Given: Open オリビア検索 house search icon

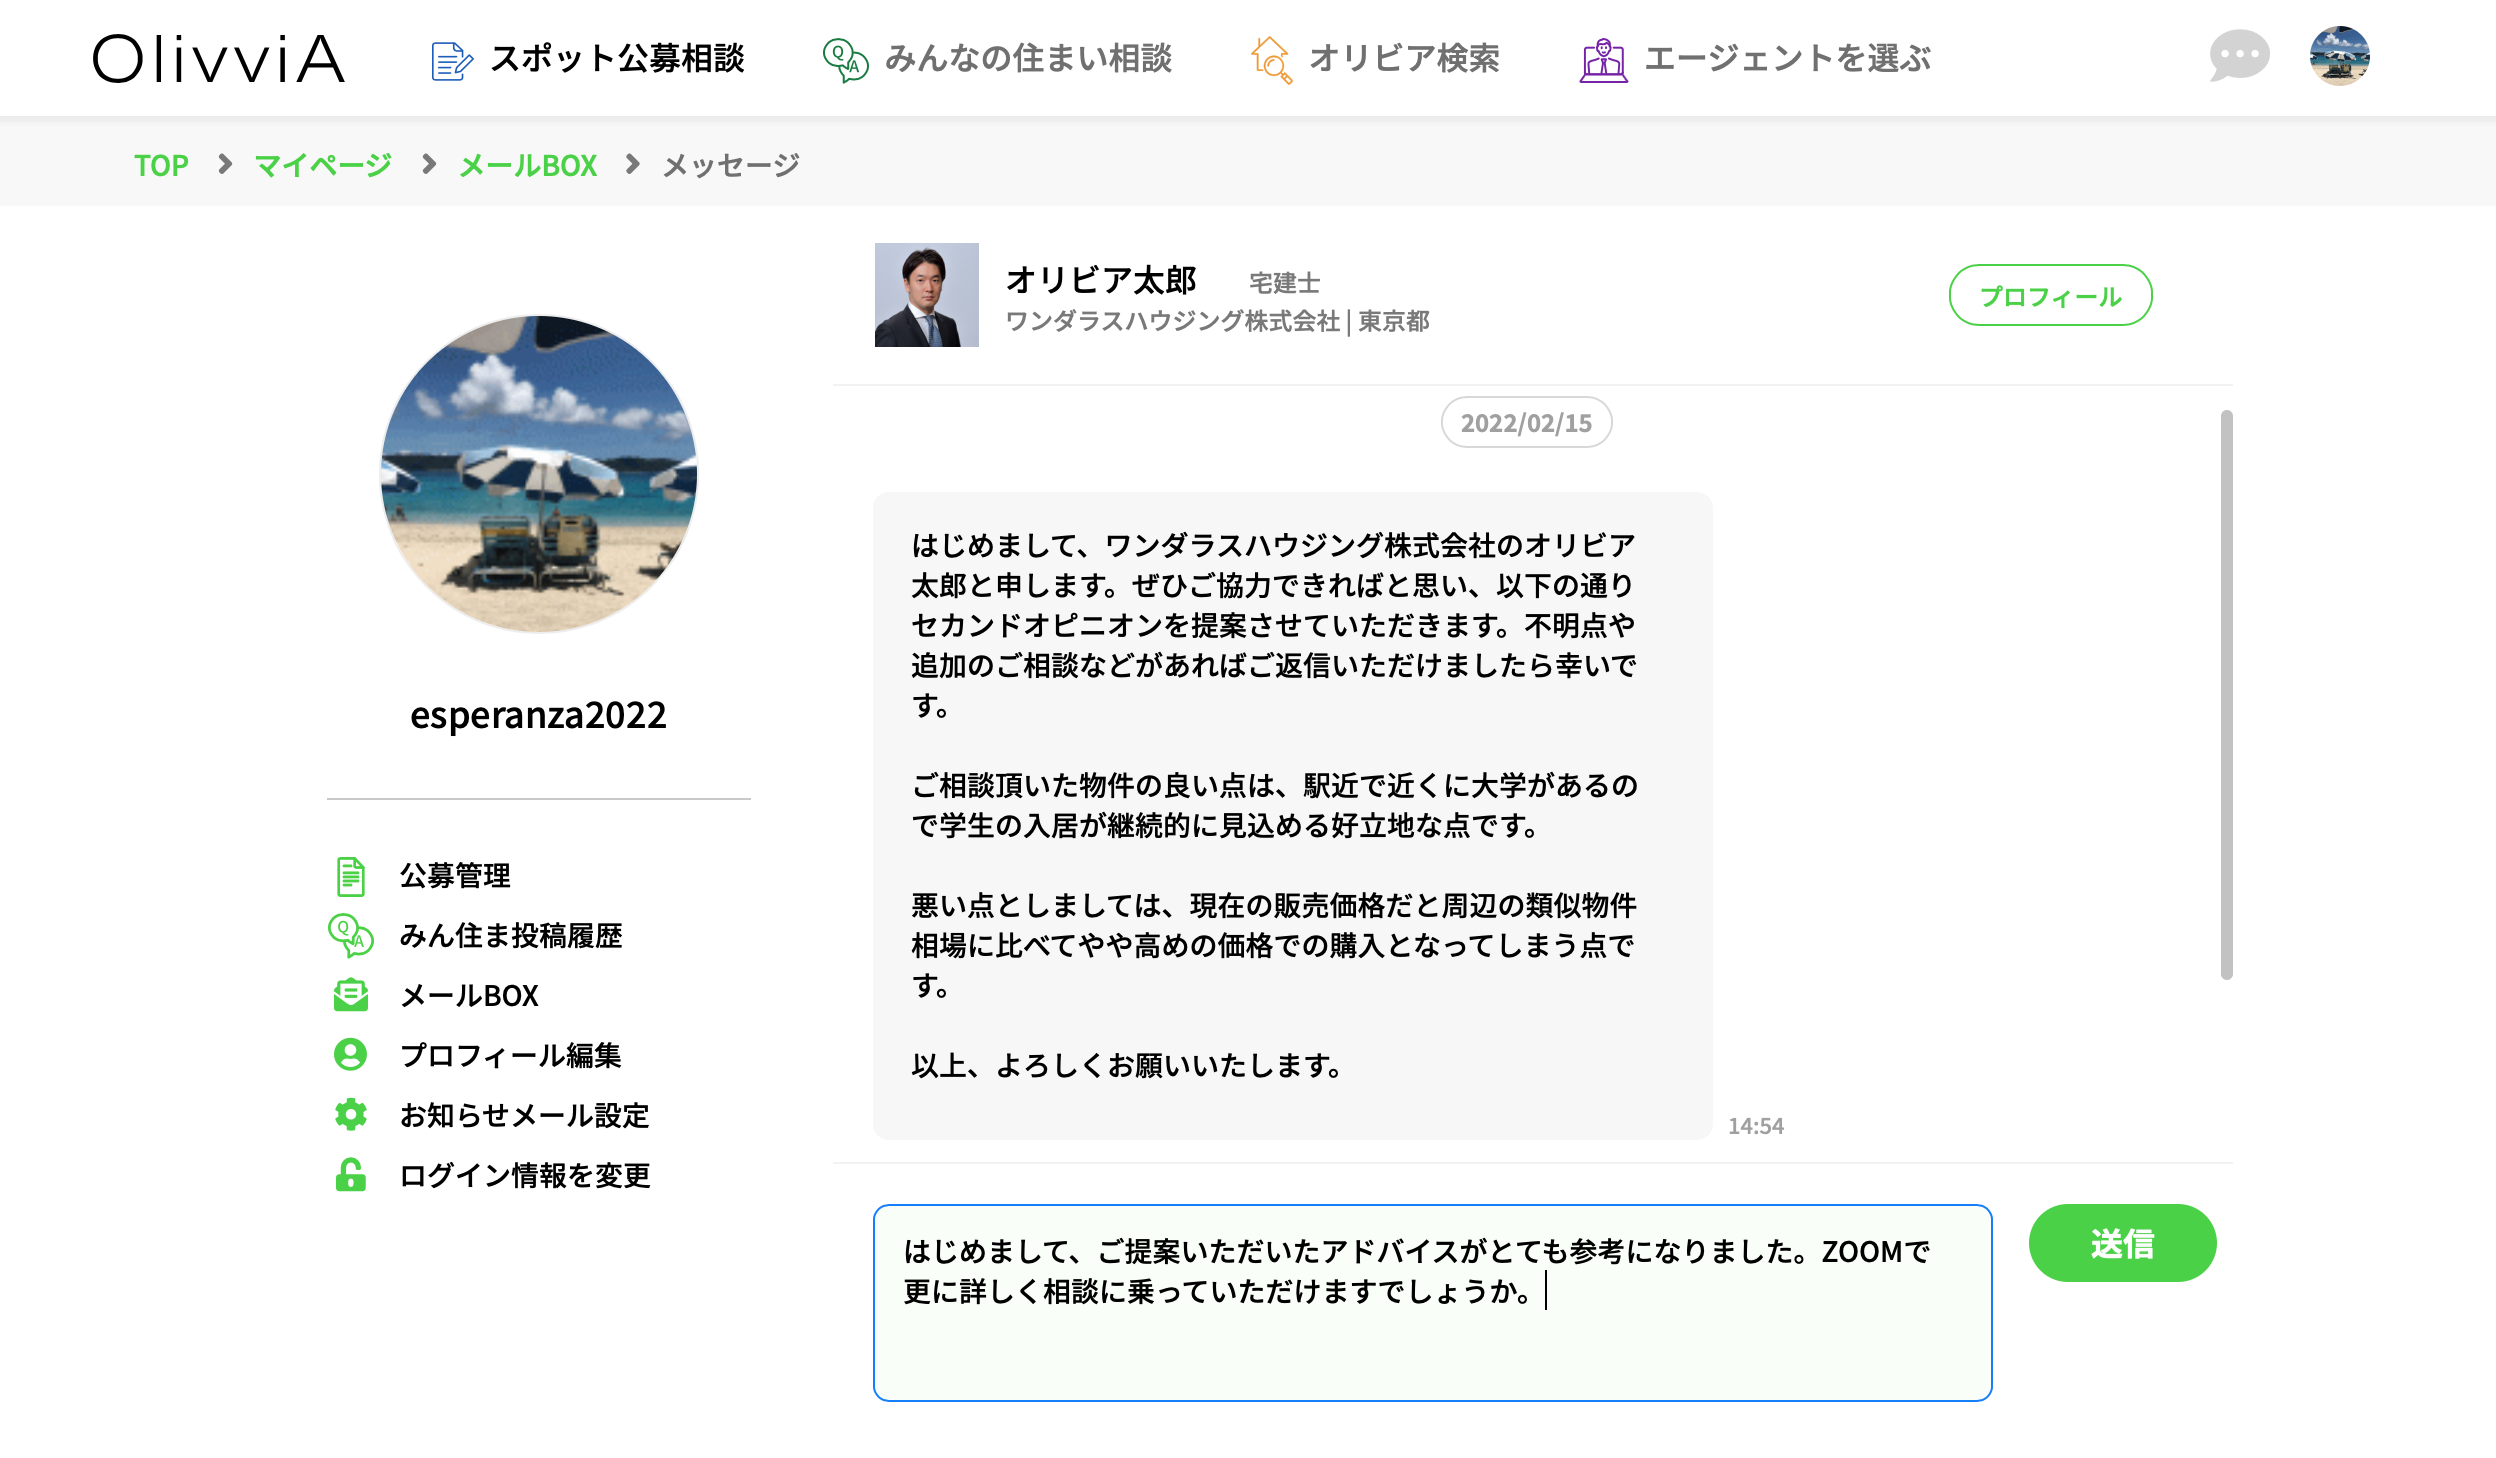Looking at the screenshot, I should tap(1272, 60).
